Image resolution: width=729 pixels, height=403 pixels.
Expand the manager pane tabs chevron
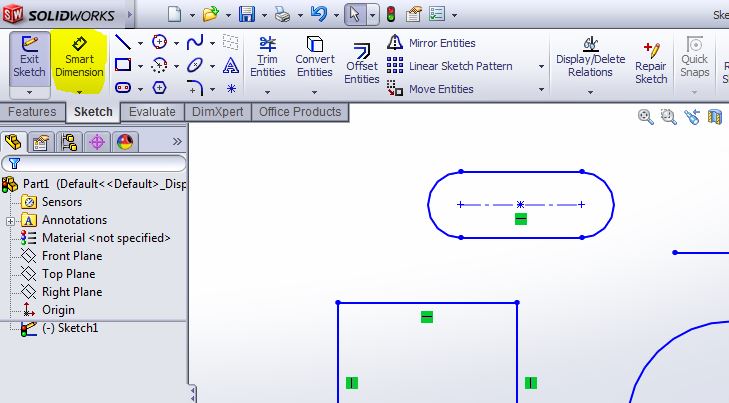[x=177, y=141]
